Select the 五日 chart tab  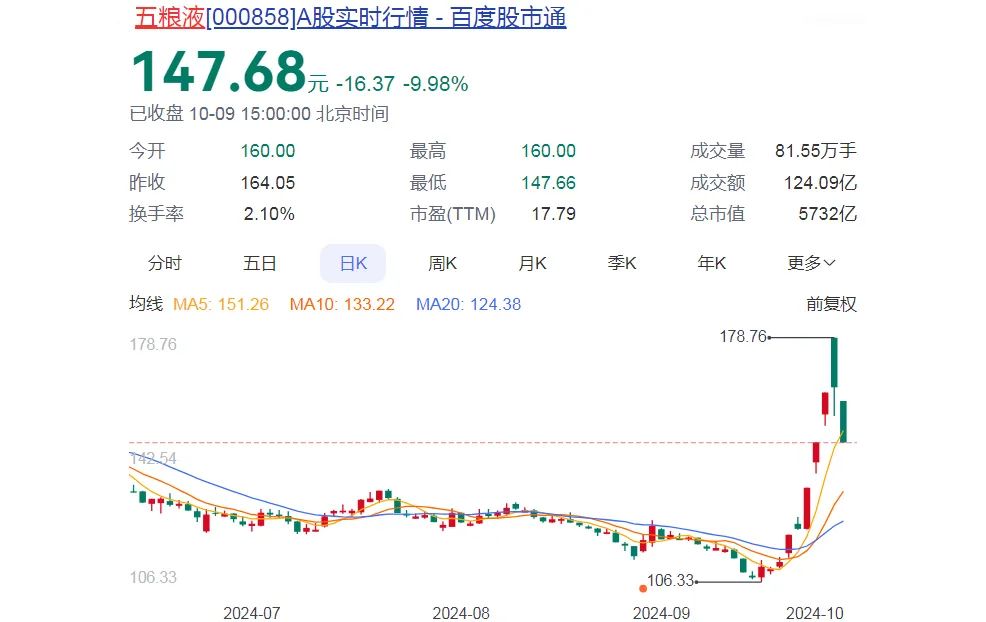[260, 263]
